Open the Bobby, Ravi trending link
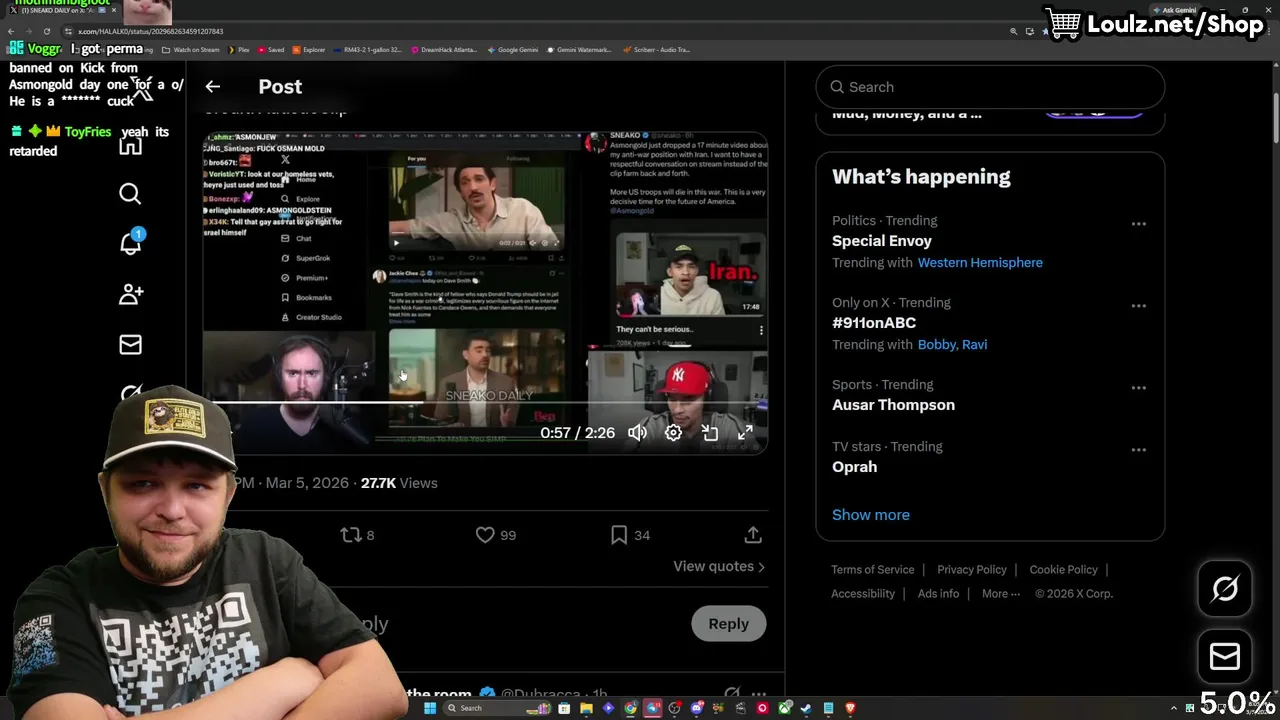 click(952, 344)
